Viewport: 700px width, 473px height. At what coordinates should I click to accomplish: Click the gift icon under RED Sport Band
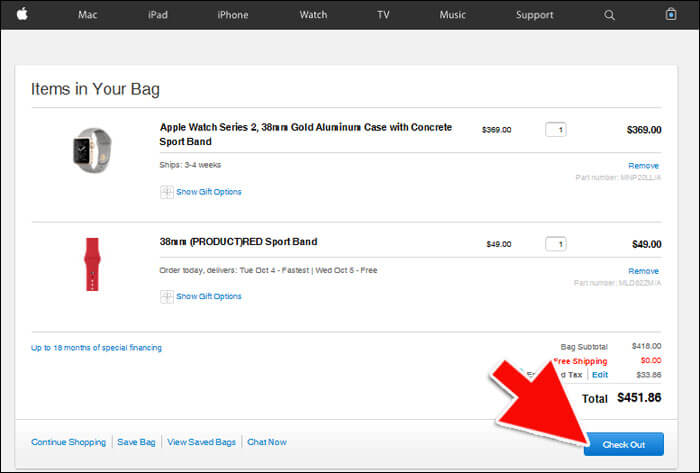click(x=167, y=297)
